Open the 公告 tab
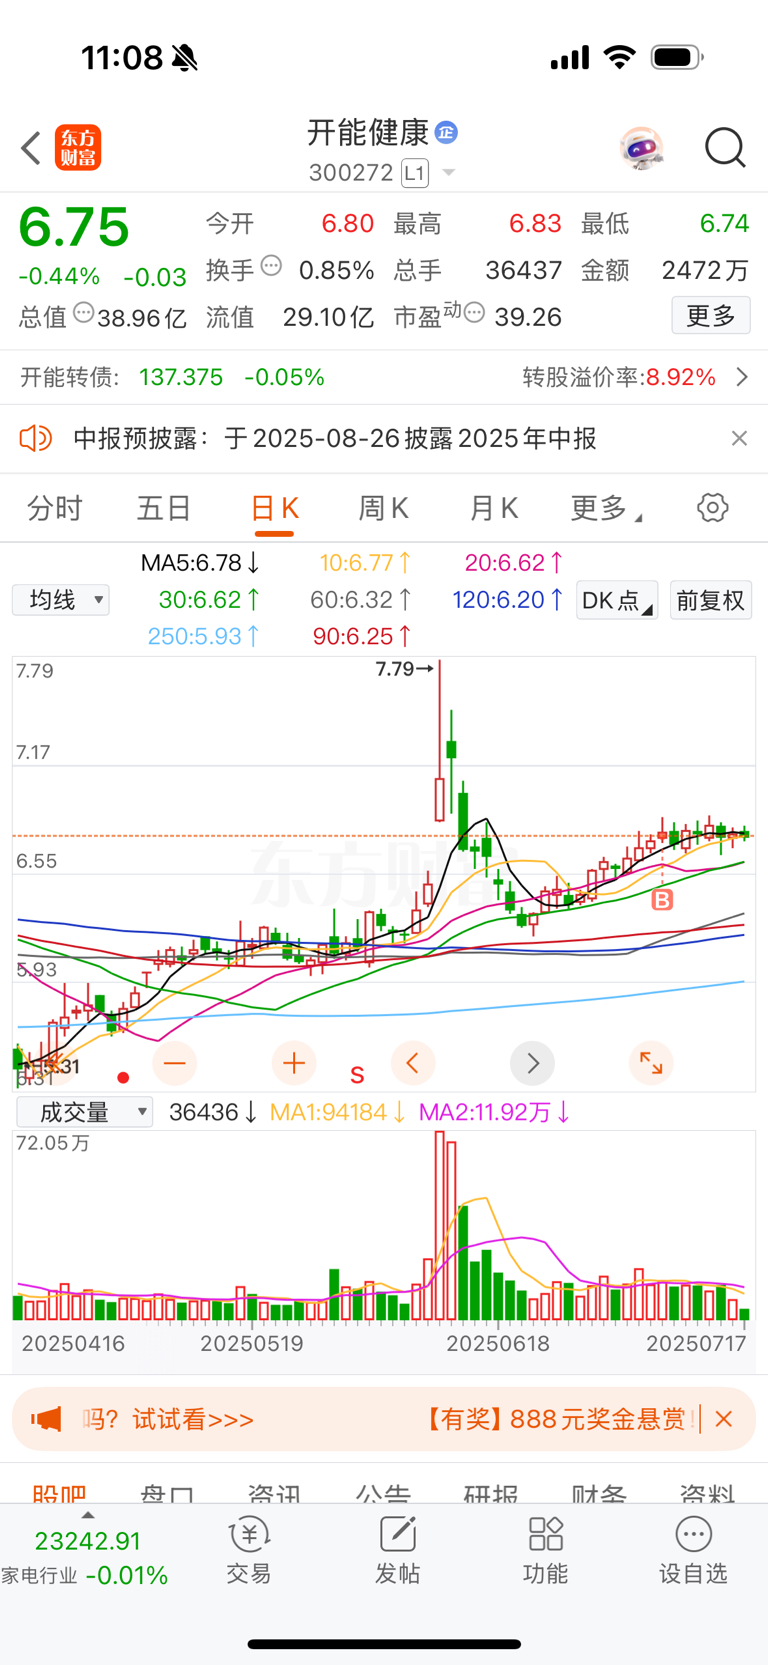The width and height of the screenshot is (769, 1665). 383,1492
